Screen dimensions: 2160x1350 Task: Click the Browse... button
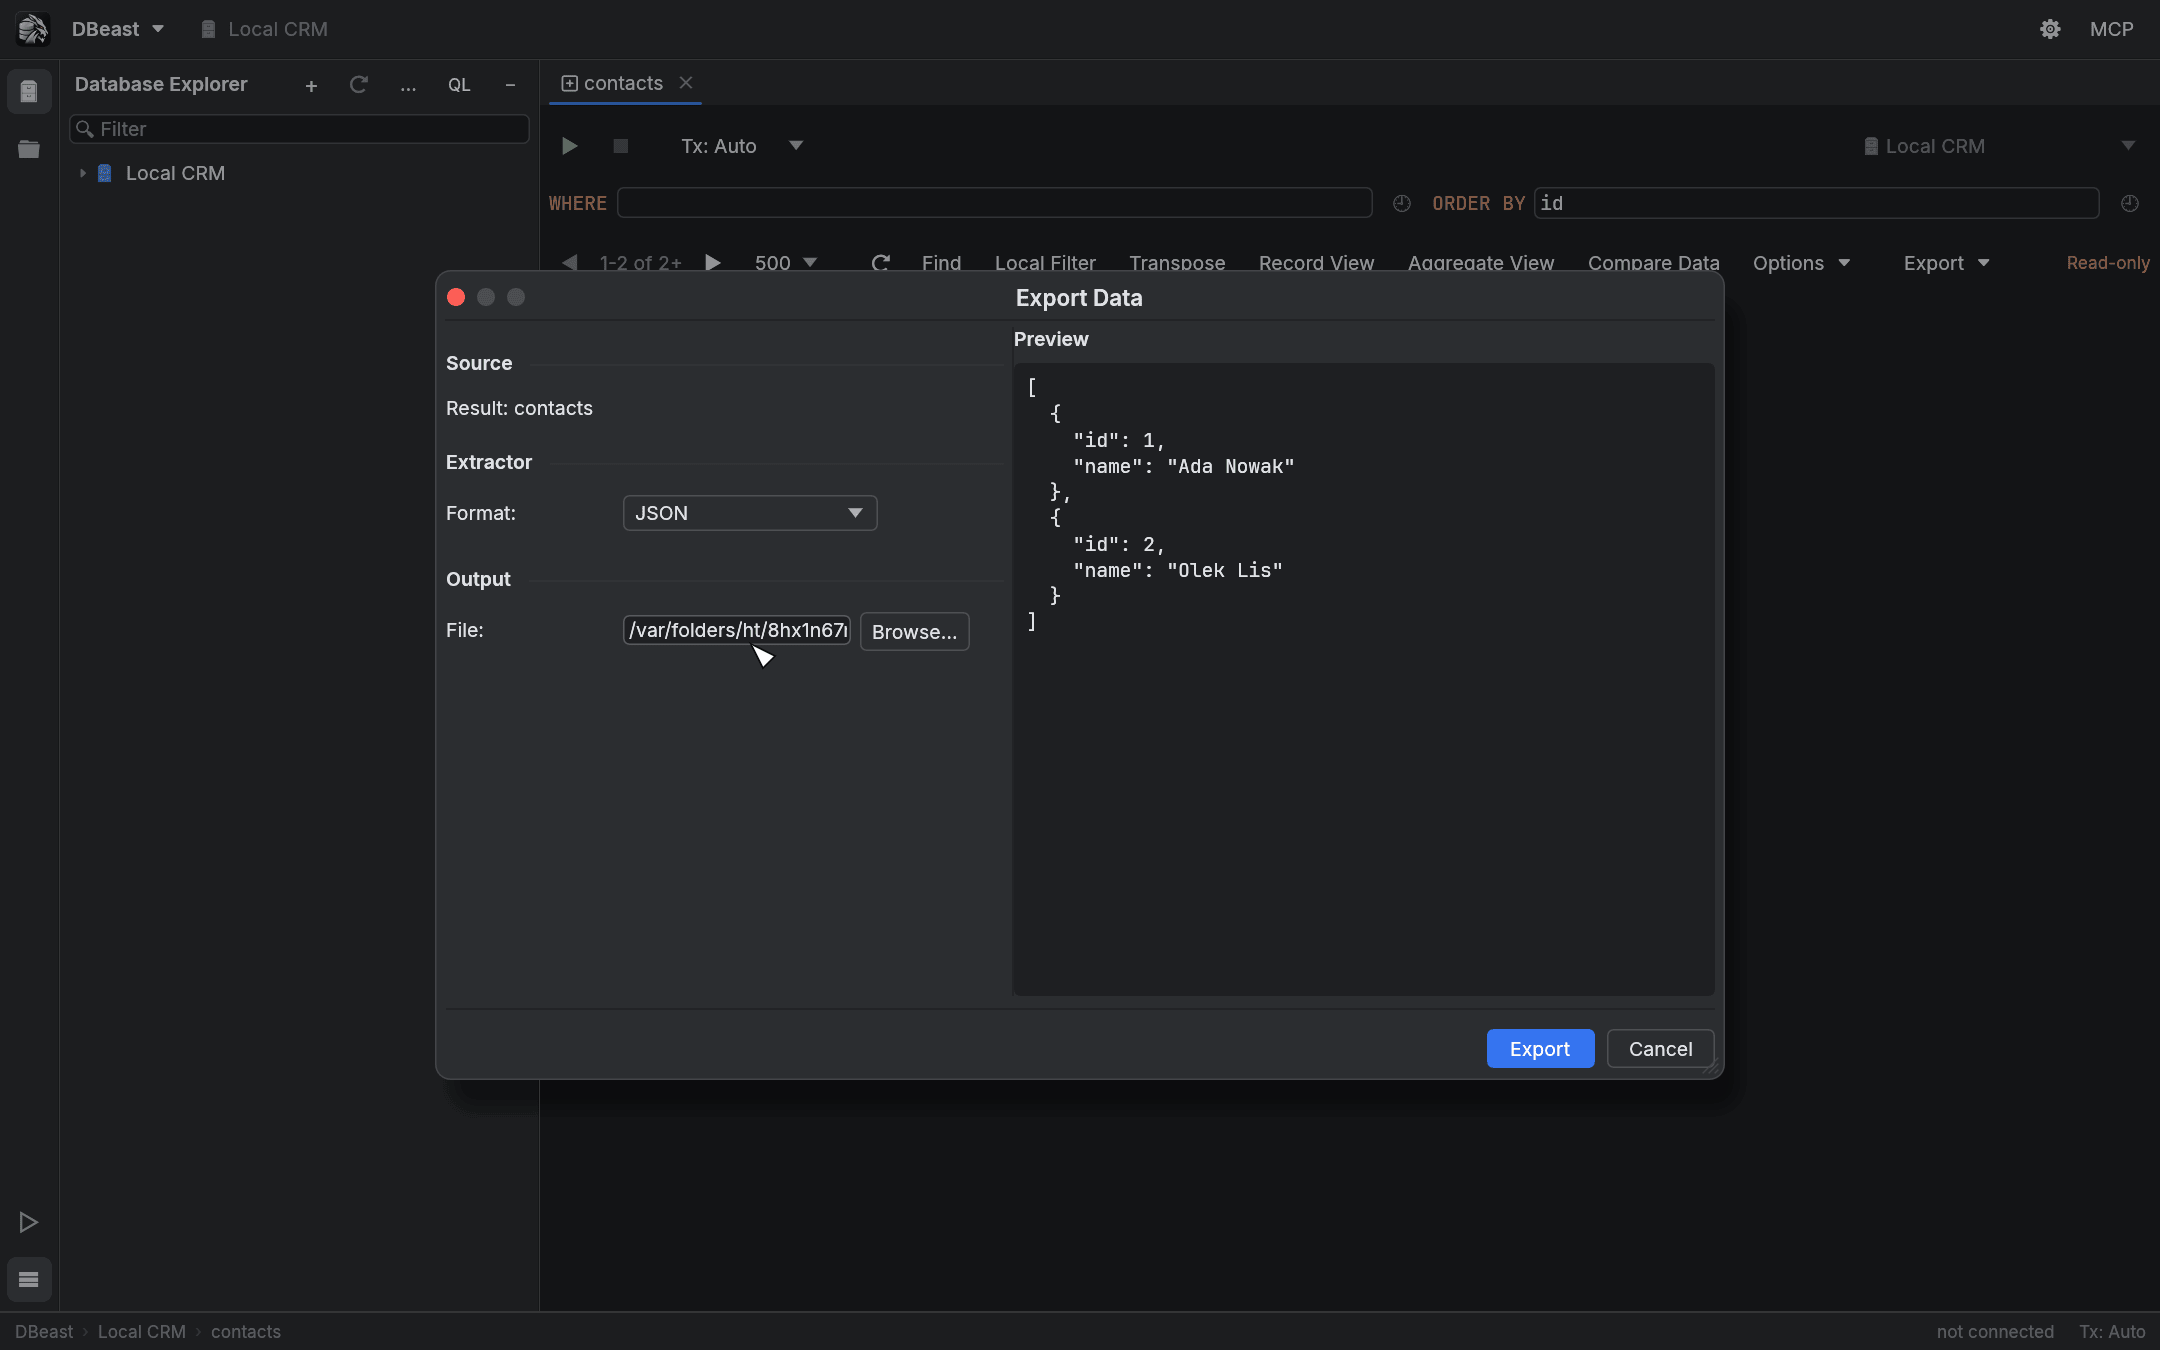coord(914,632)
